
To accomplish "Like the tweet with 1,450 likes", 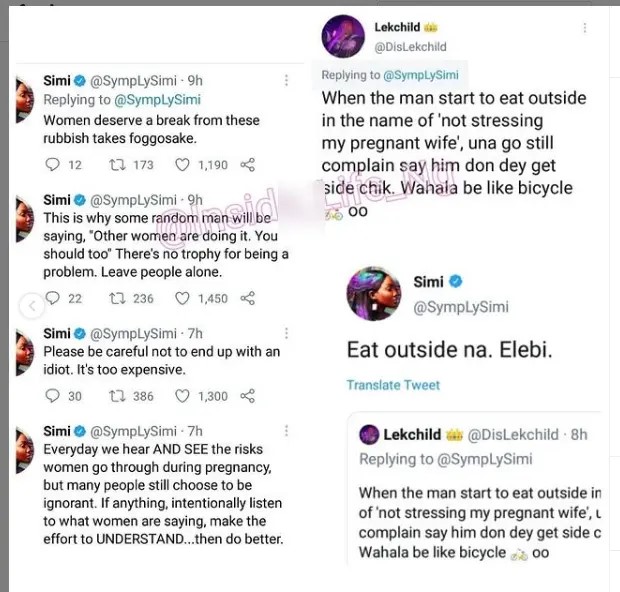I will tap(182, 298).
